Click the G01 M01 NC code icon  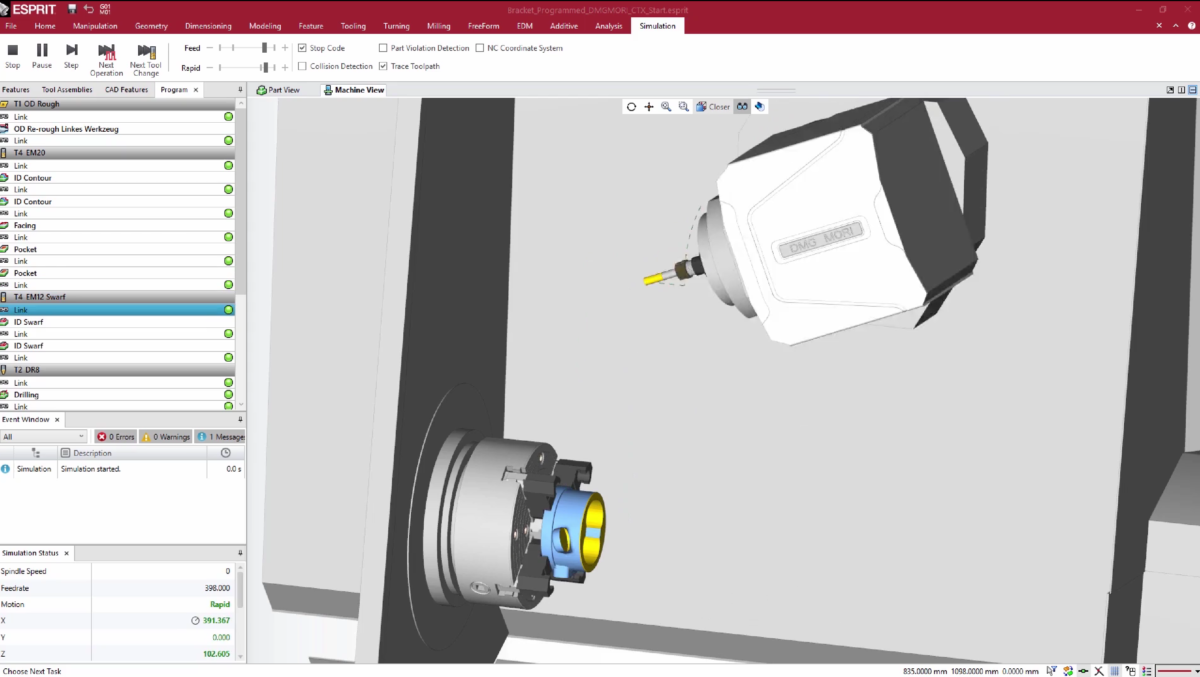(106, 9)
